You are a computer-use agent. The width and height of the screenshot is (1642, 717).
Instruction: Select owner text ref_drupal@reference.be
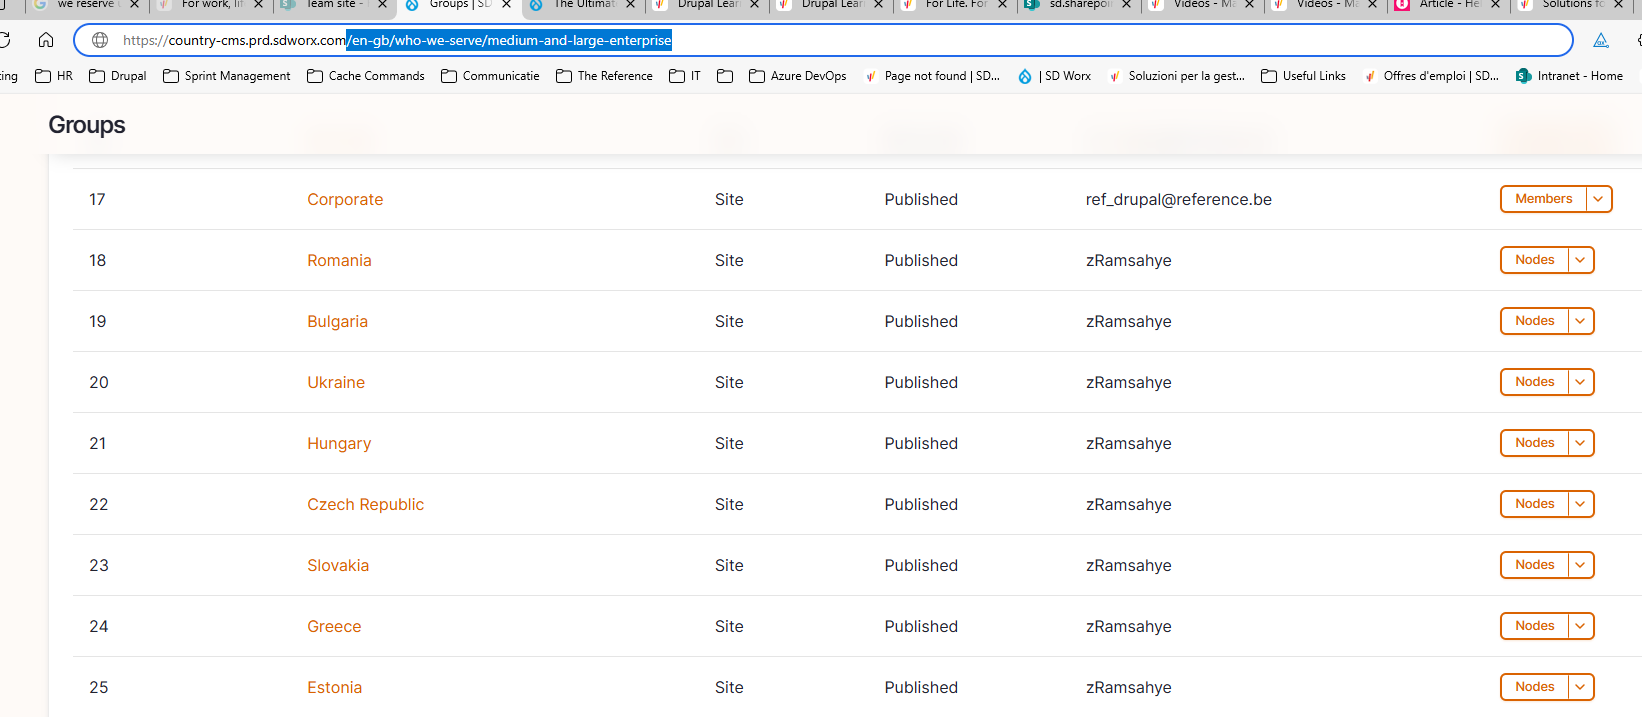click(1179, 199)
